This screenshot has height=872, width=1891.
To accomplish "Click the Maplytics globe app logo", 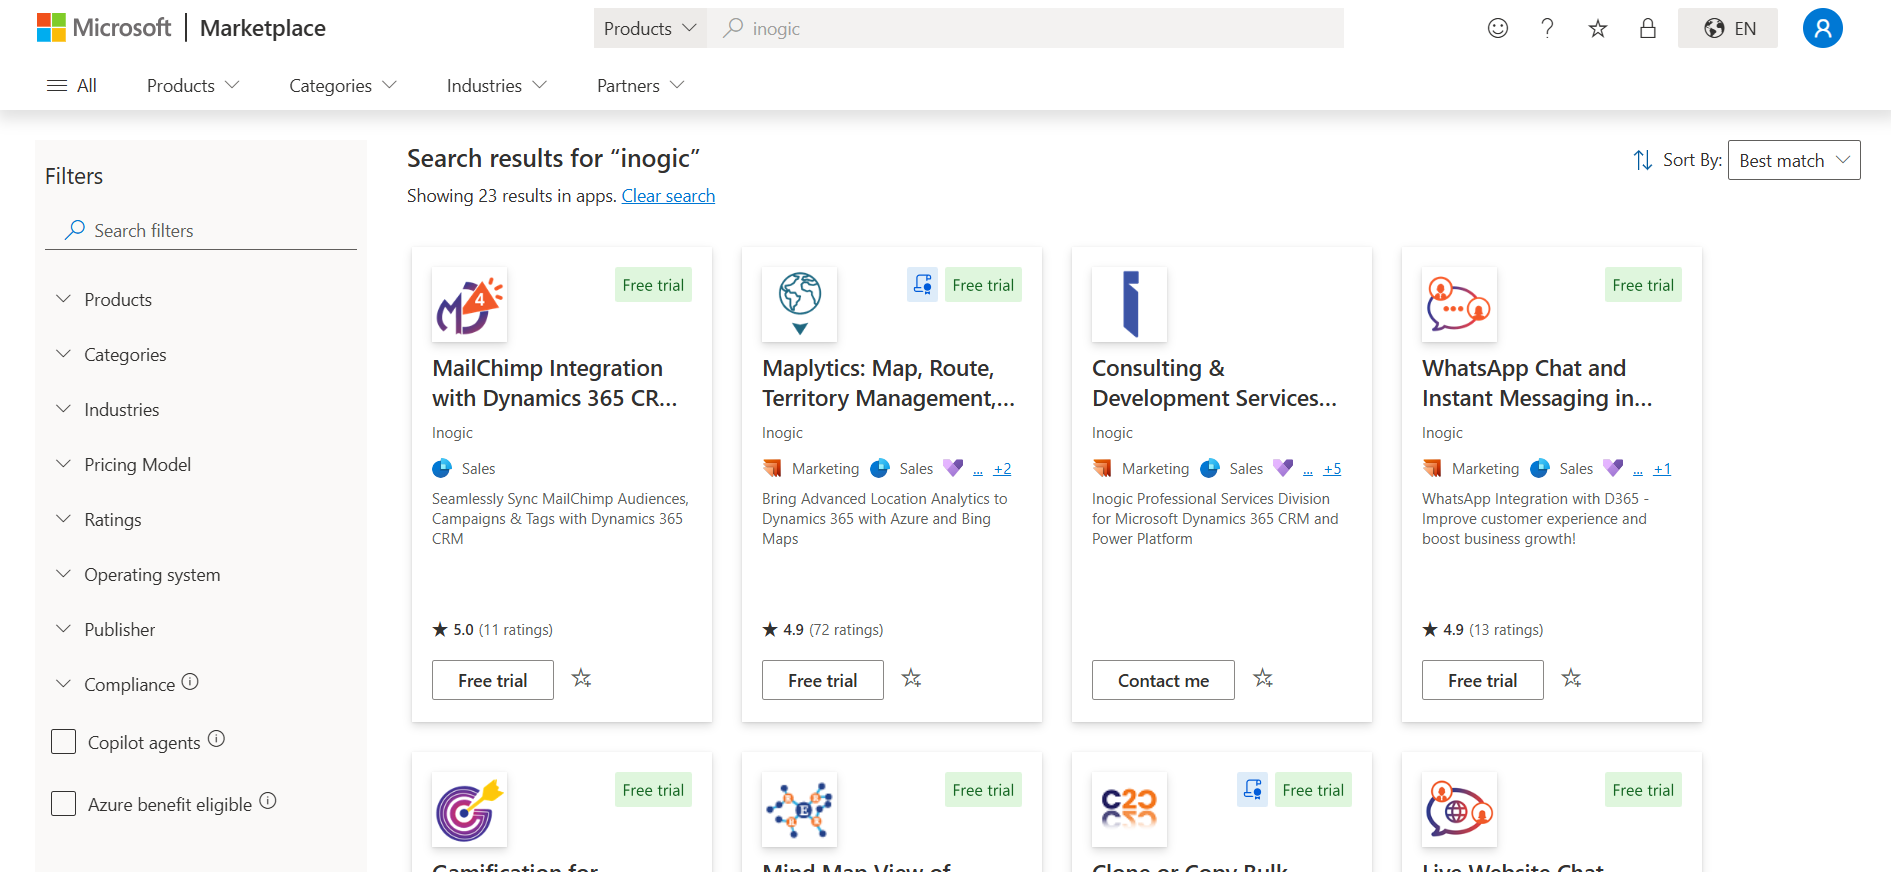I will (799, 305).
